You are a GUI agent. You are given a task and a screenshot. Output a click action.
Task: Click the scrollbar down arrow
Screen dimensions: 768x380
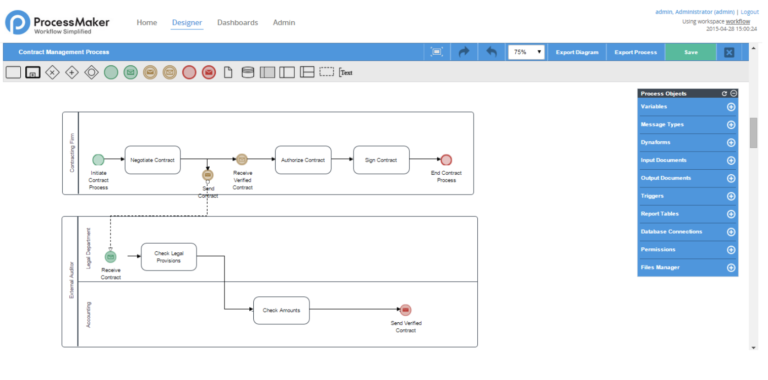pyautogui.click(x=753, y=348)
